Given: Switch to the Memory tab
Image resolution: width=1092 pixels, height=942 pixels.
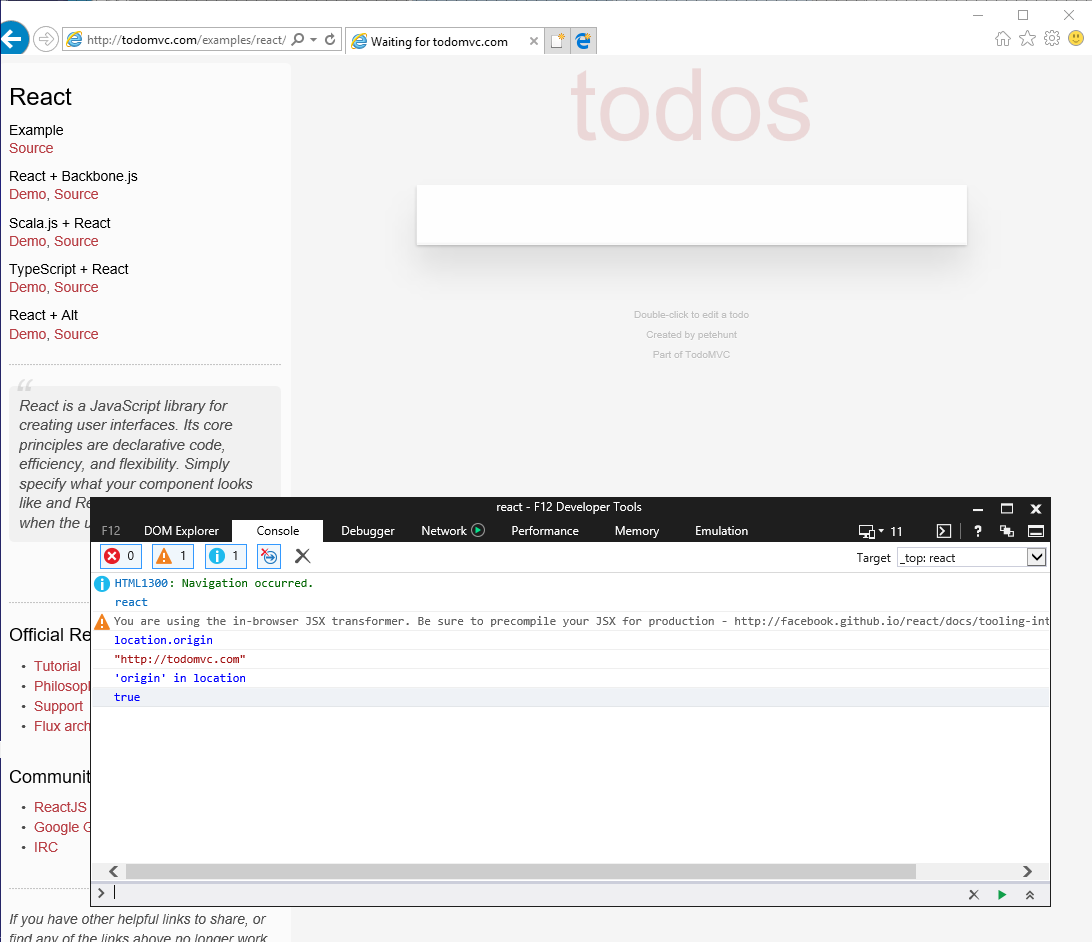Looking at the screenshot, I should 637,531.
